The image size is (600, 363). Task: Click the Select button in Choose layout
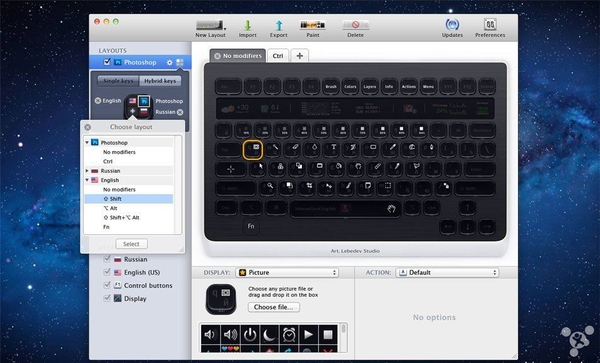click(131, 244)
